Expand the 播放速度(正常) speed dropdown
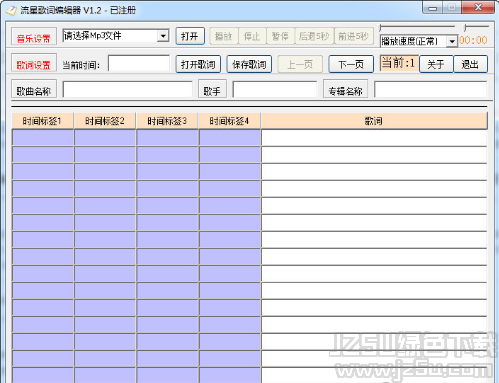The image size is (499, 383). point(452,41)
